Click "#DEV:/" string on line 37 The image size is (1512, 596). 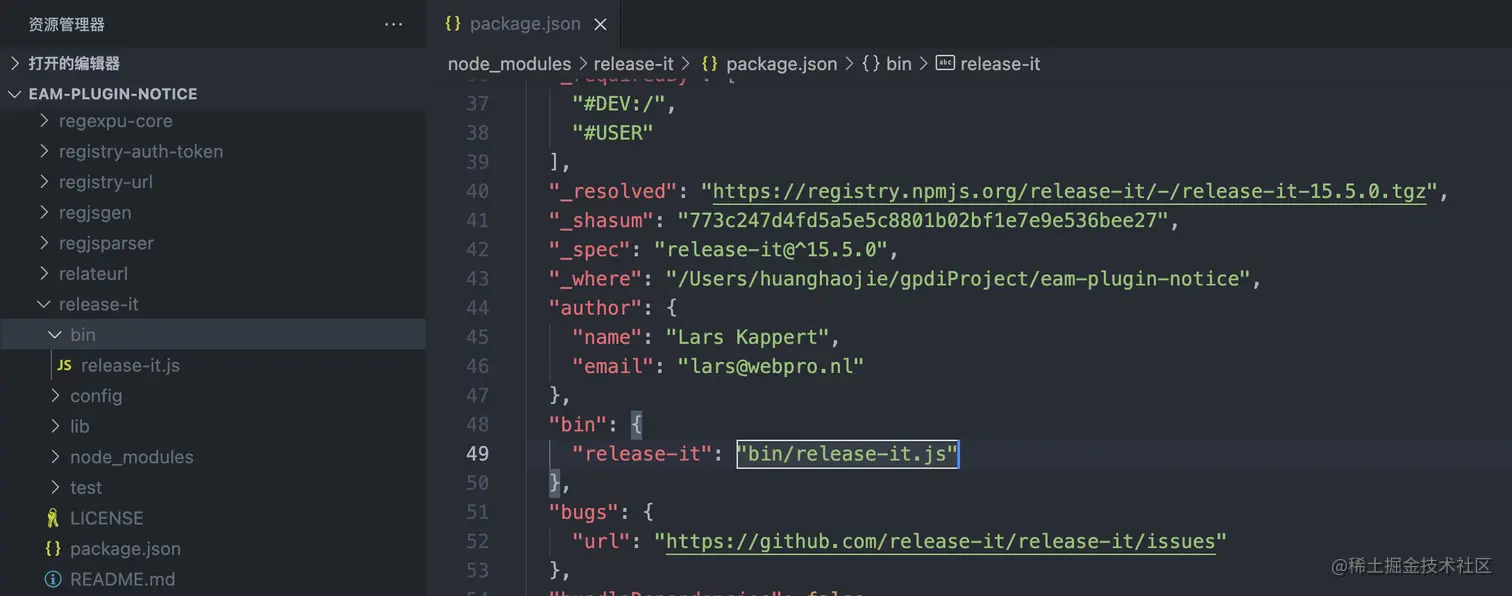tap(618, 103)
